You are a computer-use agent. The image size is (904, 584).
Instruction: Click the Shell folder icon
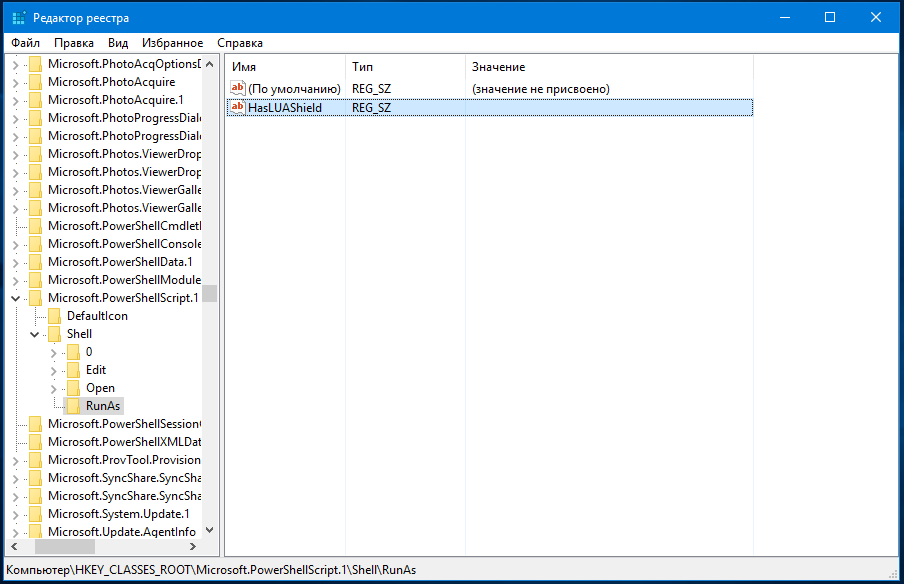pos(54,334)
